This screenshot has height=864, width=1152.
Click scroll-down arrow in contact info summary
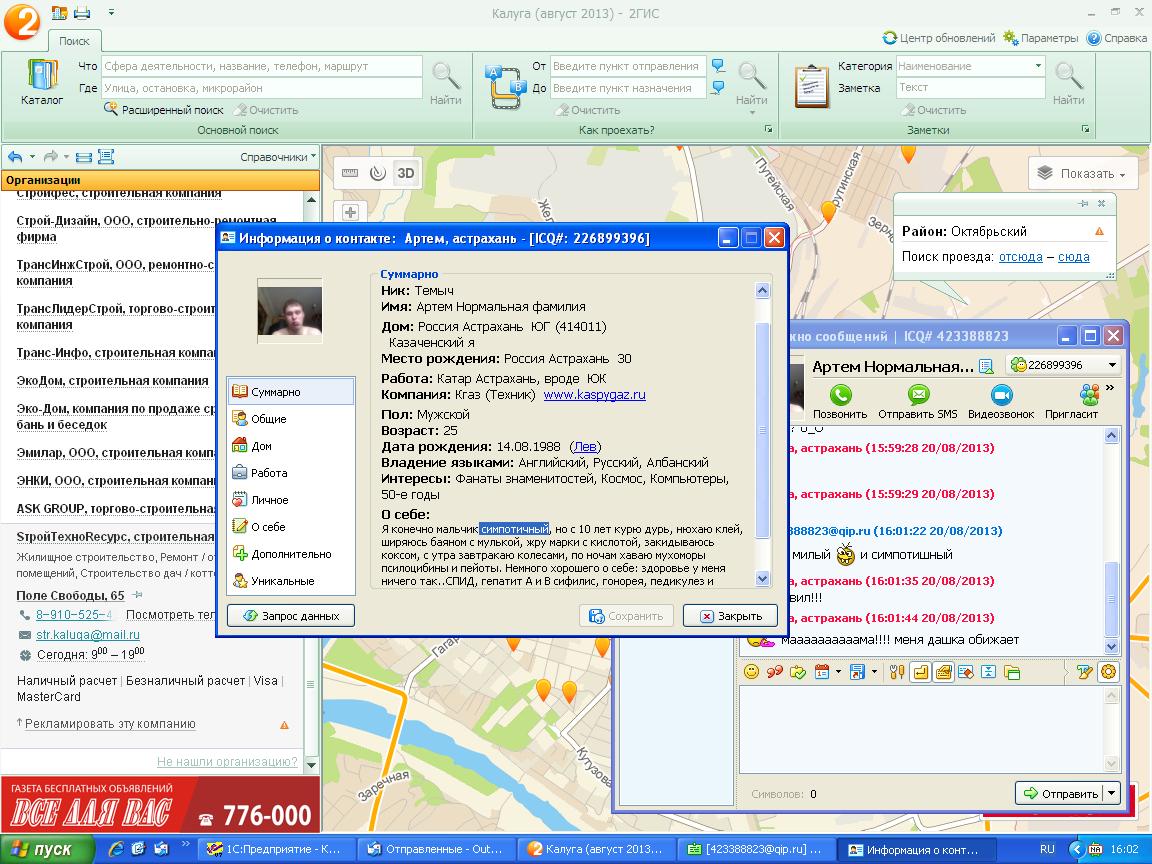[762, 578]
